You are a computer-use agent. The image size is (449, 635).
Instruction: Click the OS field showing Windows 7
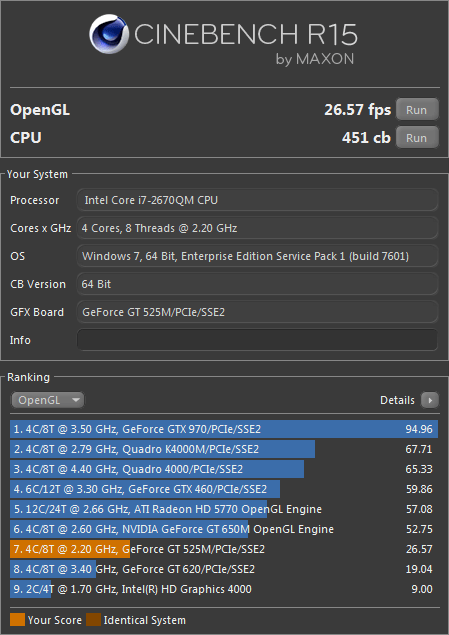[257, 256]
